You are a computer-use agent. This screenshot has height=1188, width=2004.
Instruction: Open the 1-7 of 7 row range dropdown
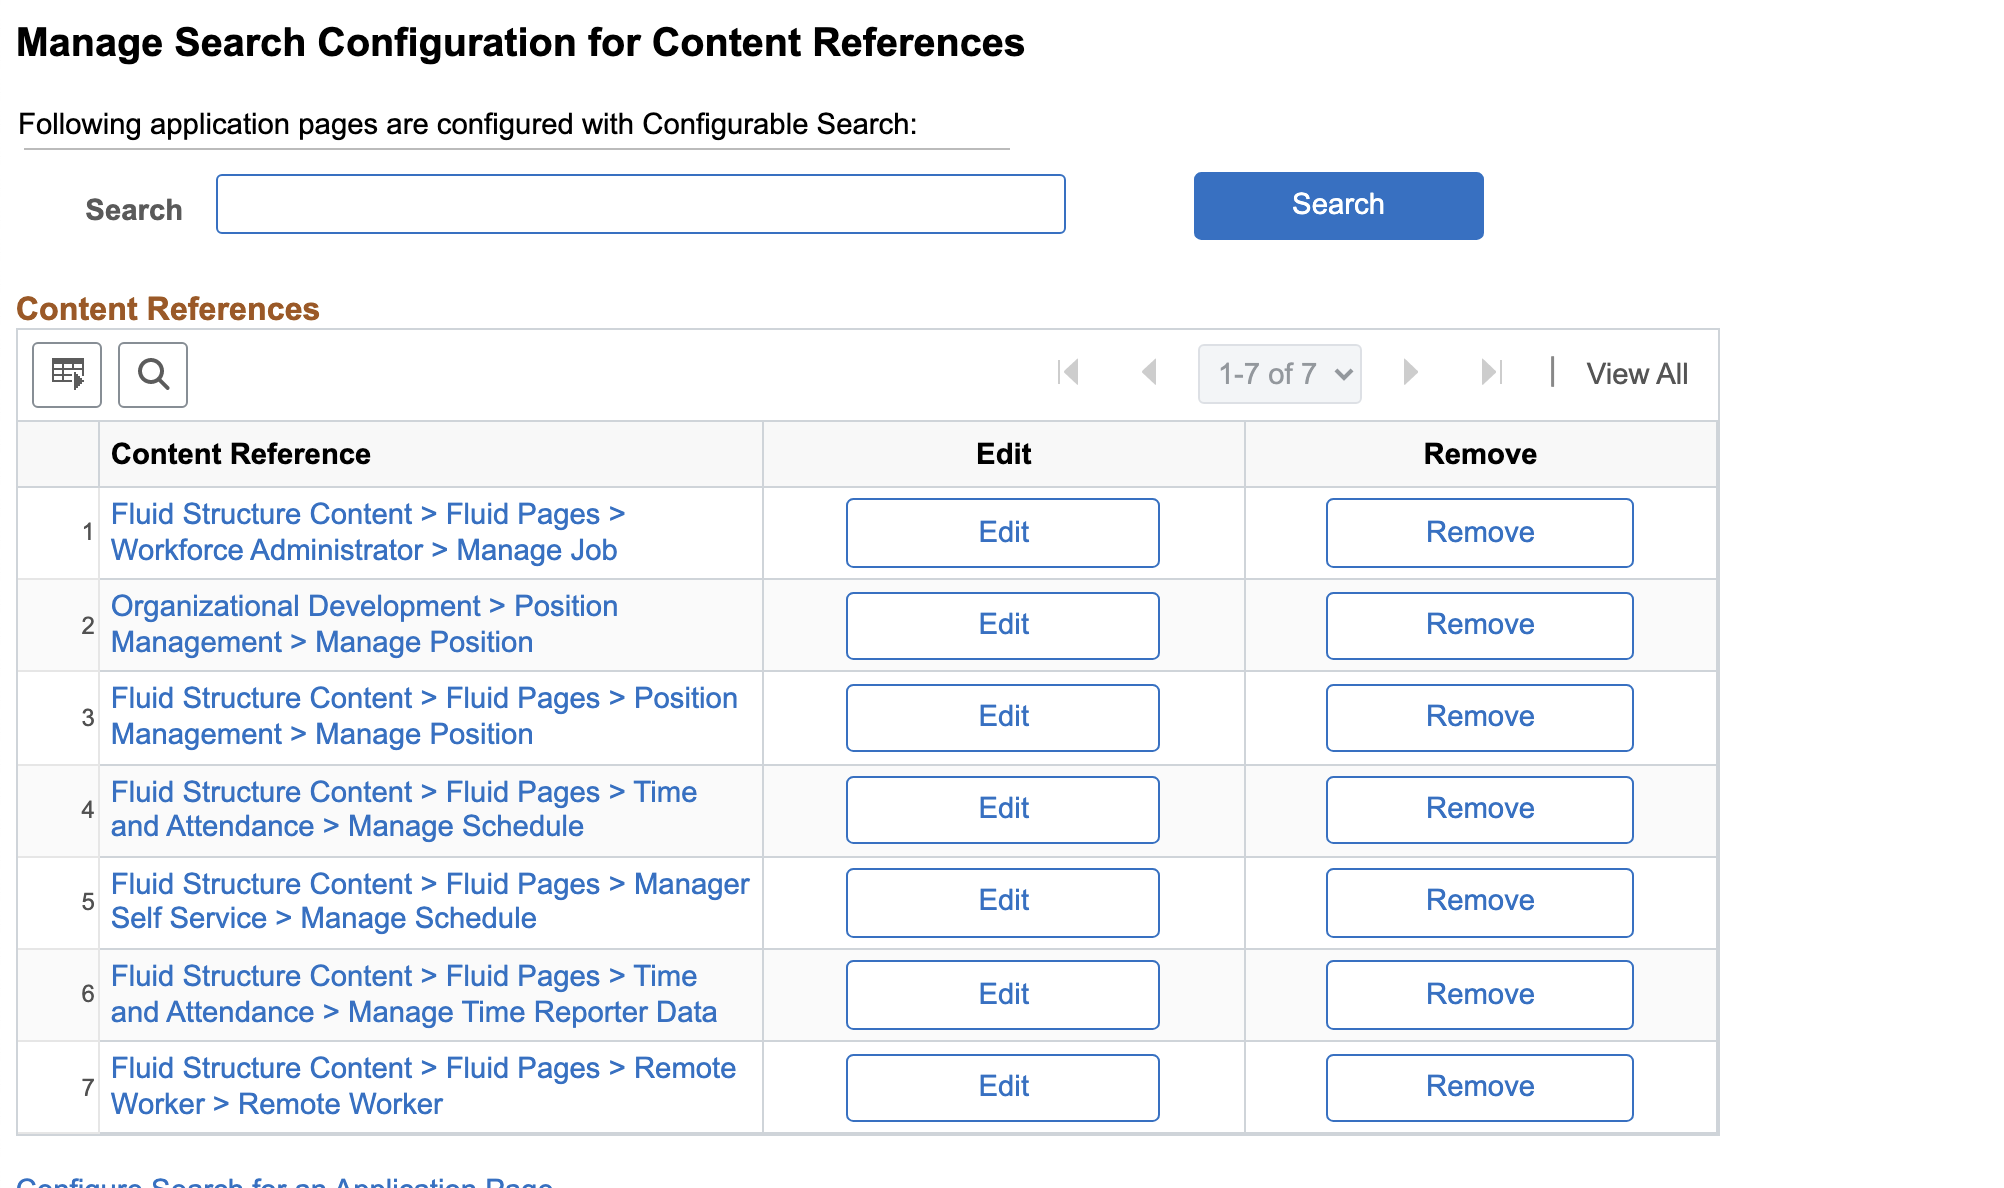click(x=1280, y=374)
